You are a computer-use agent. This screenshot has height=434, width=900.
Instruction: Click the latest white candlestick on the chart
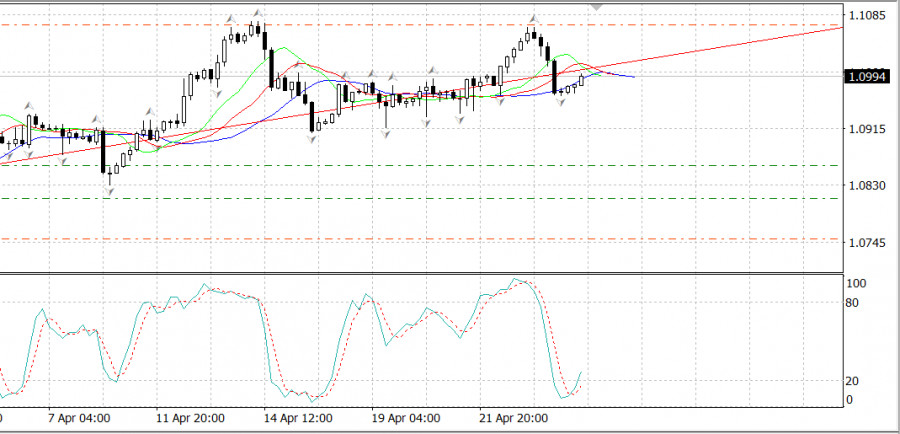(581, 80)
